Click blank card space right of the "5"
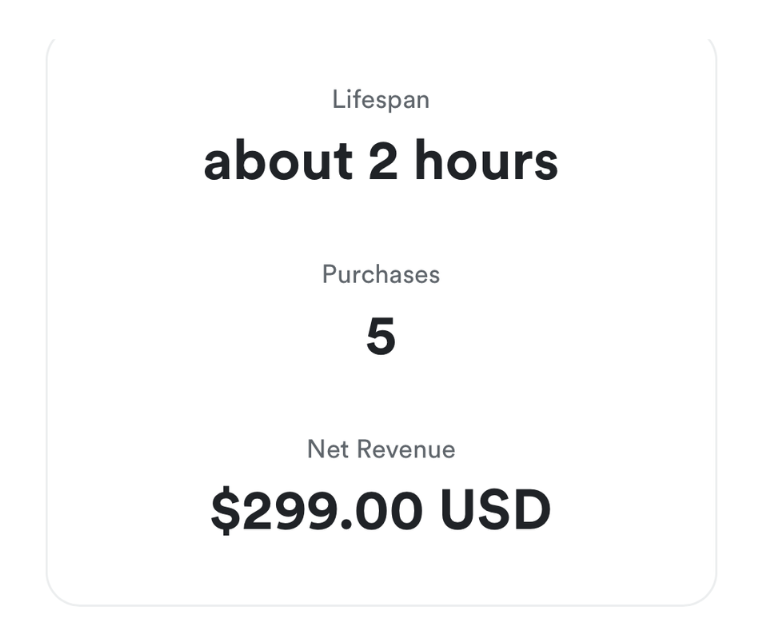Image resolution: width=768 pixels, height=619 pixels. (x=560, y=337)
